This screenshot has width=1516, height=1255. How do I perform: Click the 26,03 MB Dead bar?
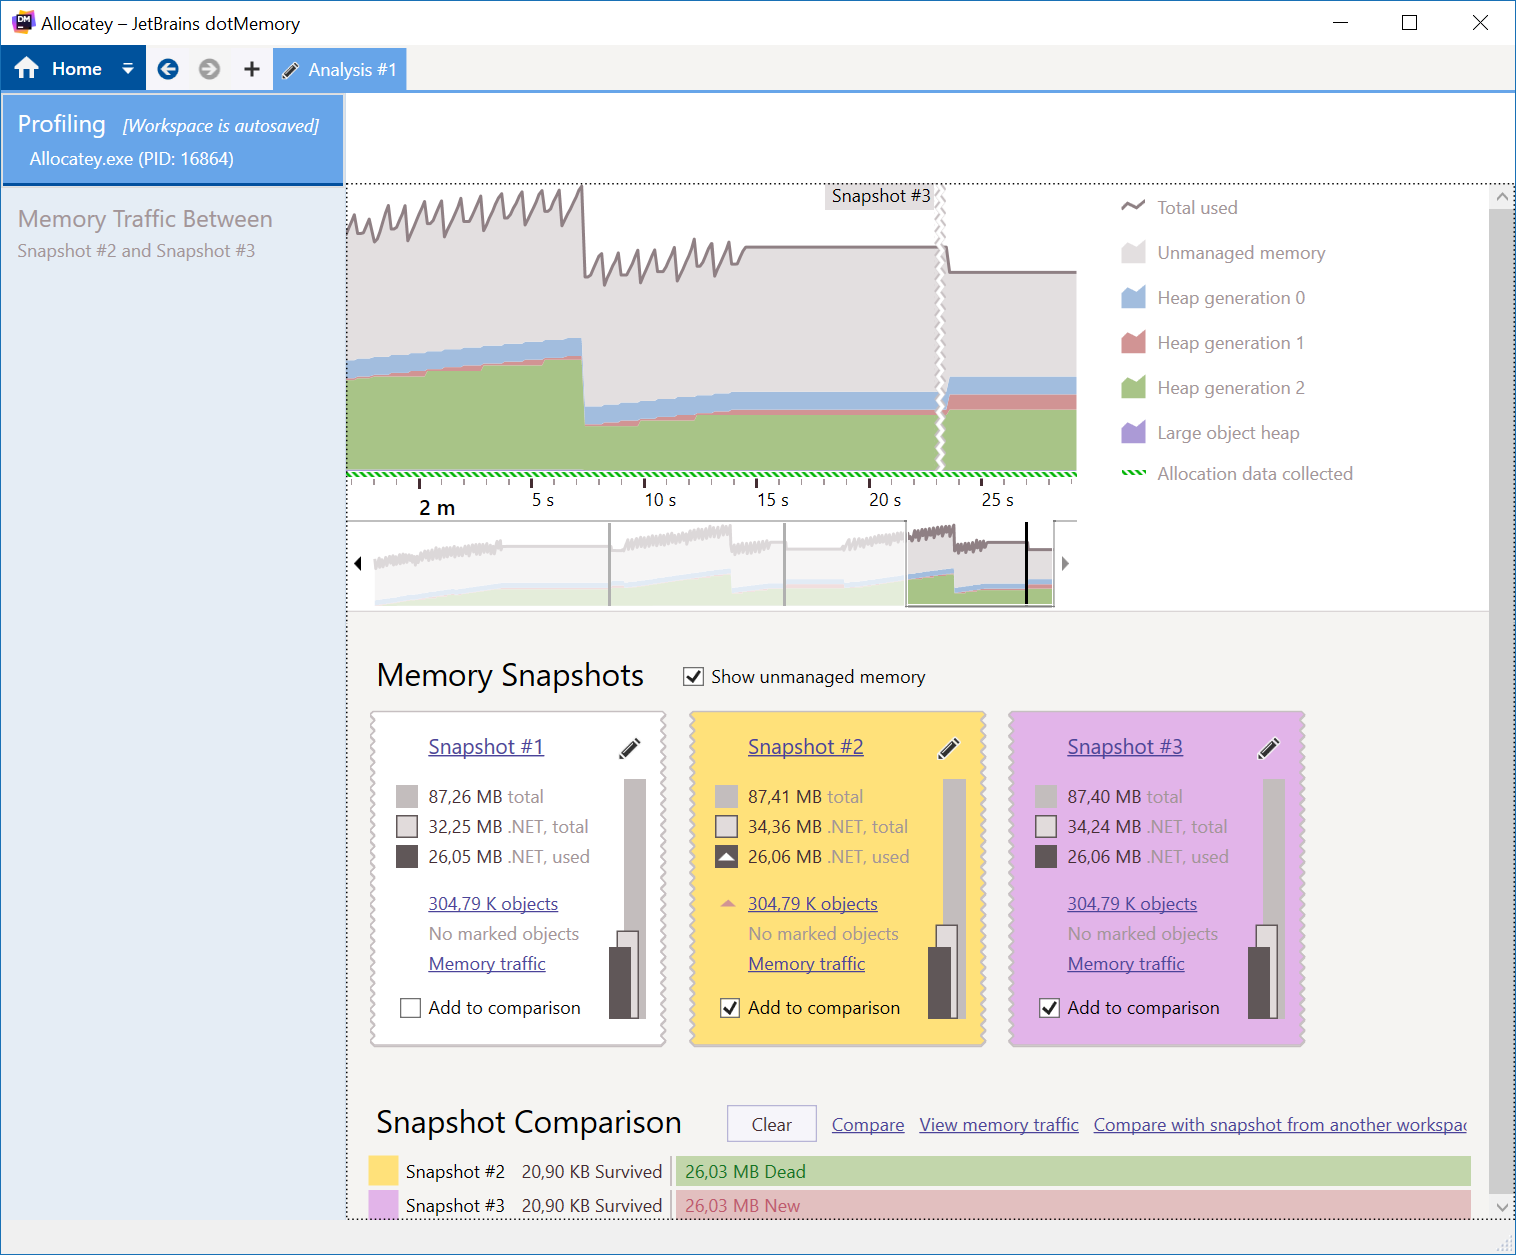pos(1073,1171)
